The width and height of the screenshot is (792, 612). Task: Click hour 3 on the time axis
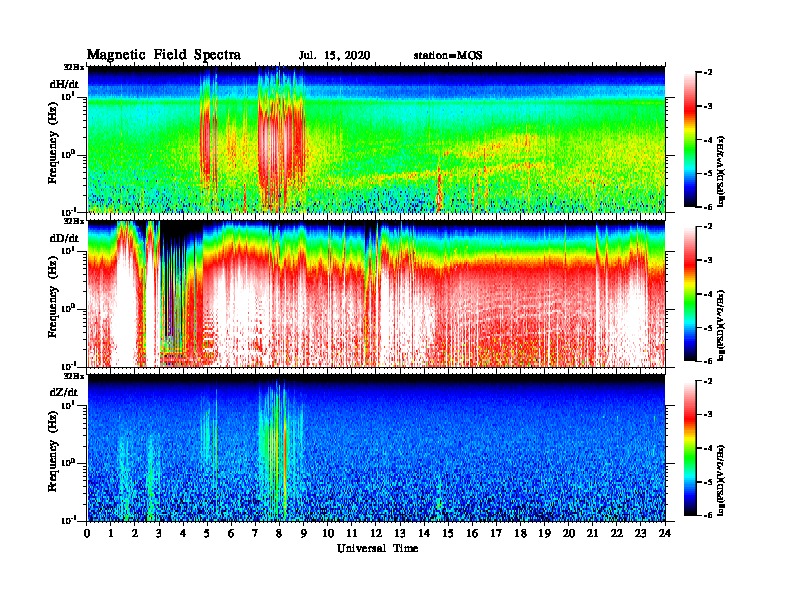[x=159, y=534]
